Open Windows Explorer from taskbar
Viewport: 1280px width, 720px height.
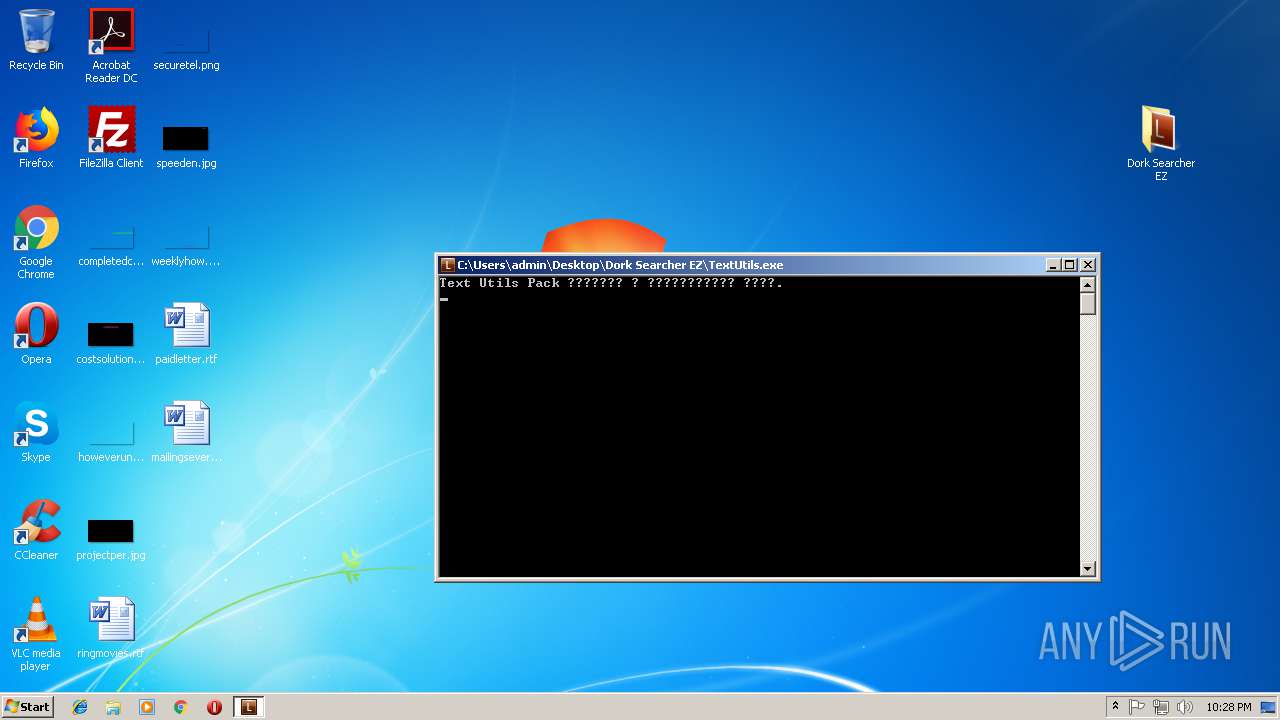point(113,707)
